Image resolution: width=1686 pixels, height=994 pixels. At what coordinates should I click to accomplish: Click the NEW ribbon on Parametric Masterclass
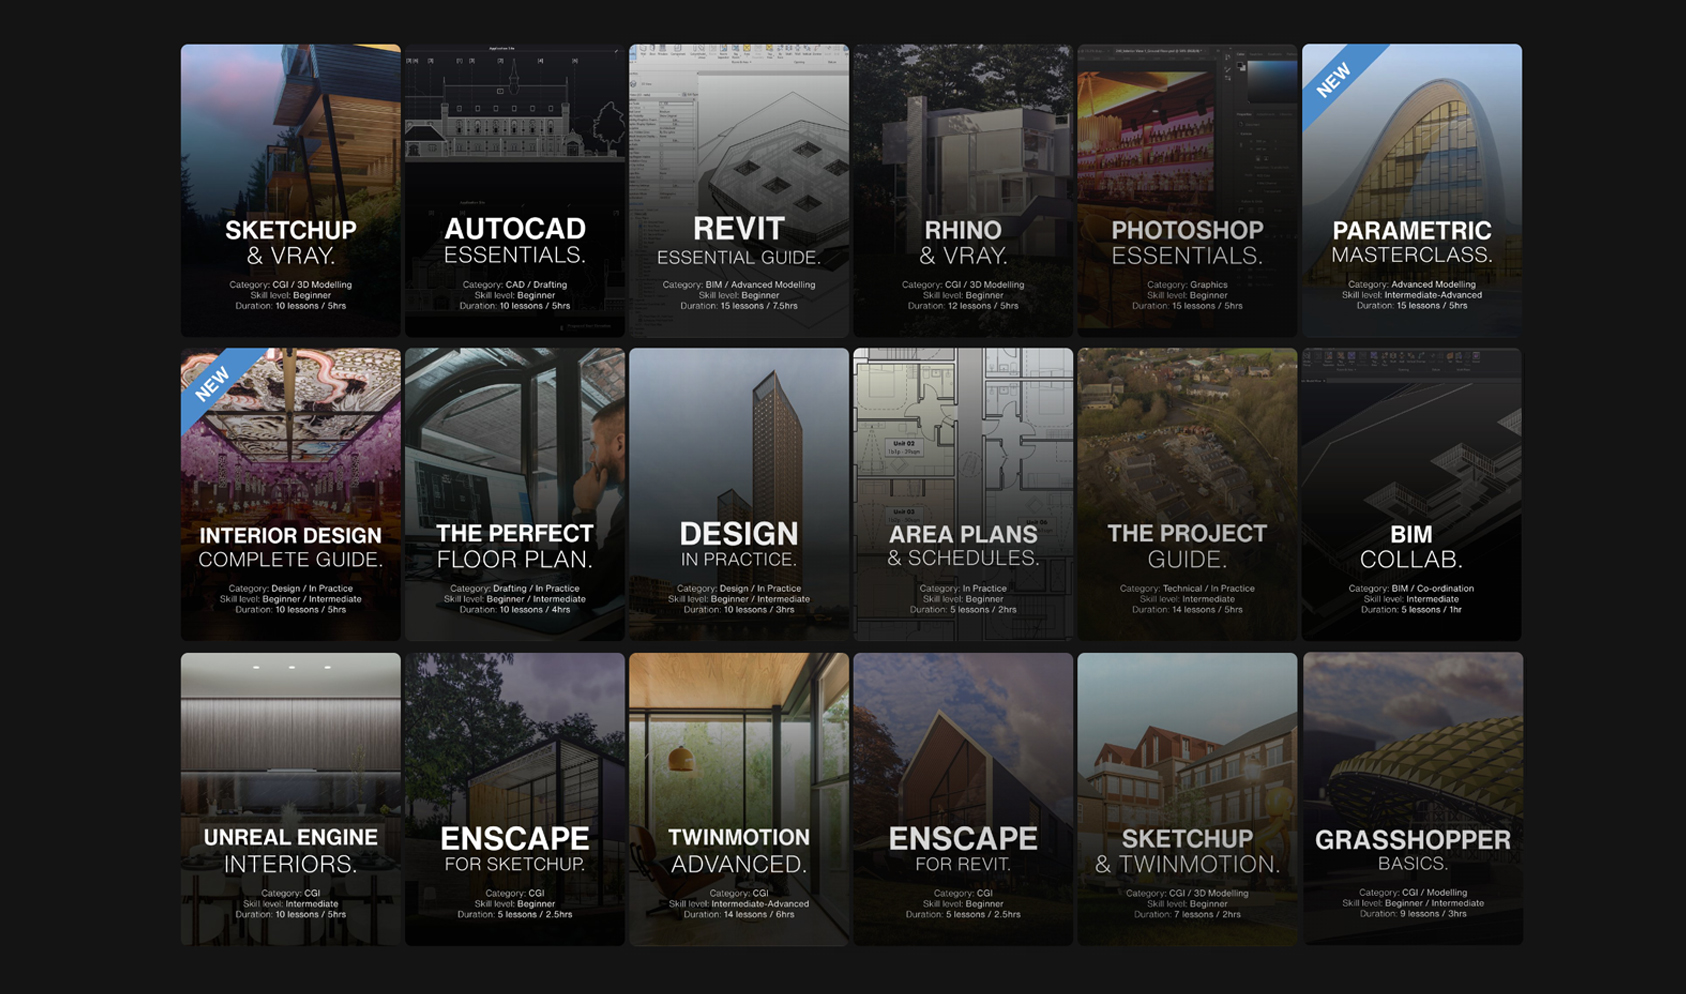coord(1334,80)
